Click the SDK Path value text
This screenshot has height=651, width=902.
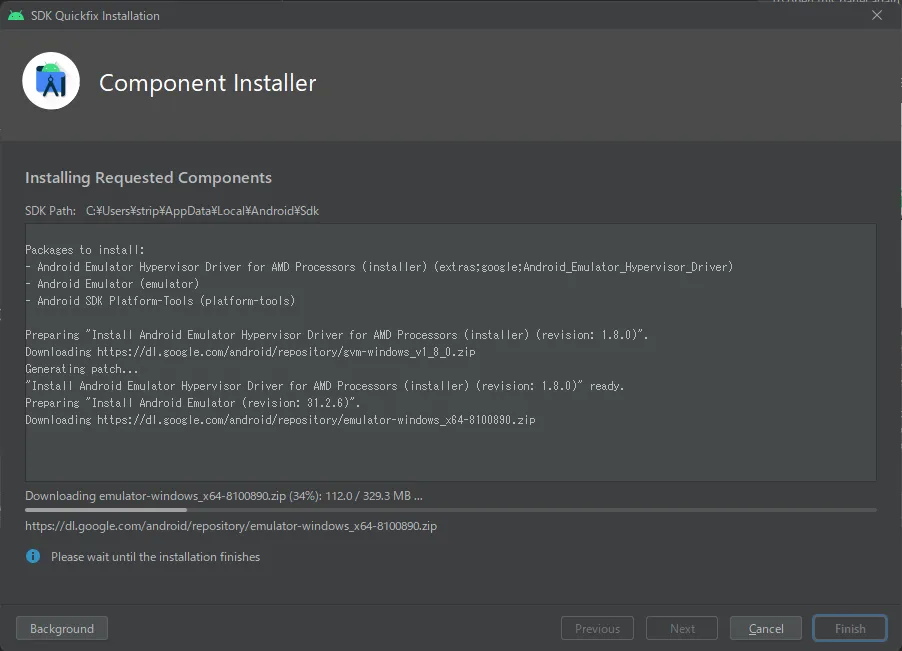pos(202,211)
